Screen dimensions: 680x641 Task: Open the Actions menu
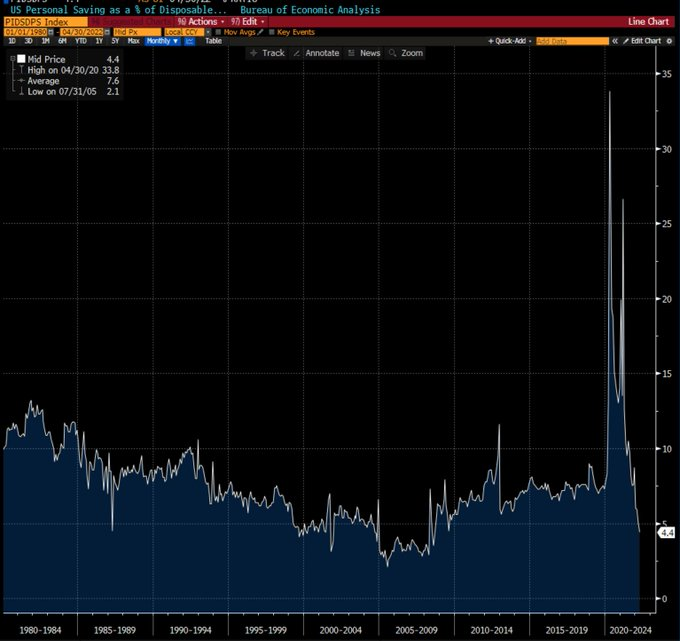tap(201, 22)
